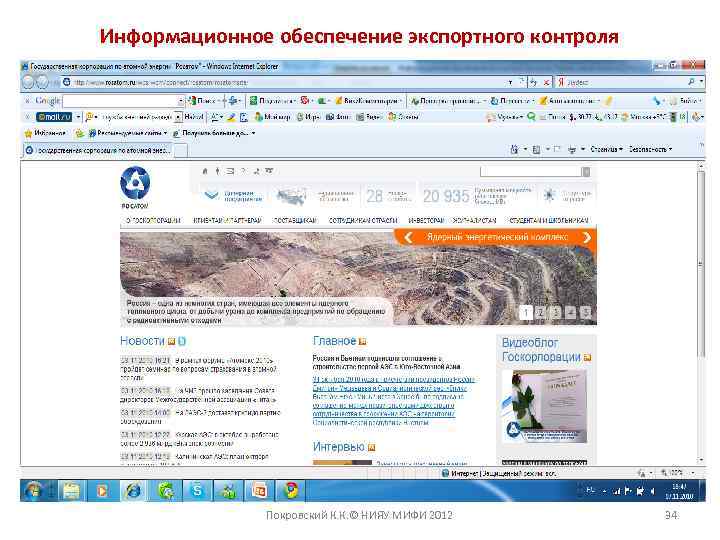Click the Mail.ru toolbar logo button

click(x=54, y=117)
